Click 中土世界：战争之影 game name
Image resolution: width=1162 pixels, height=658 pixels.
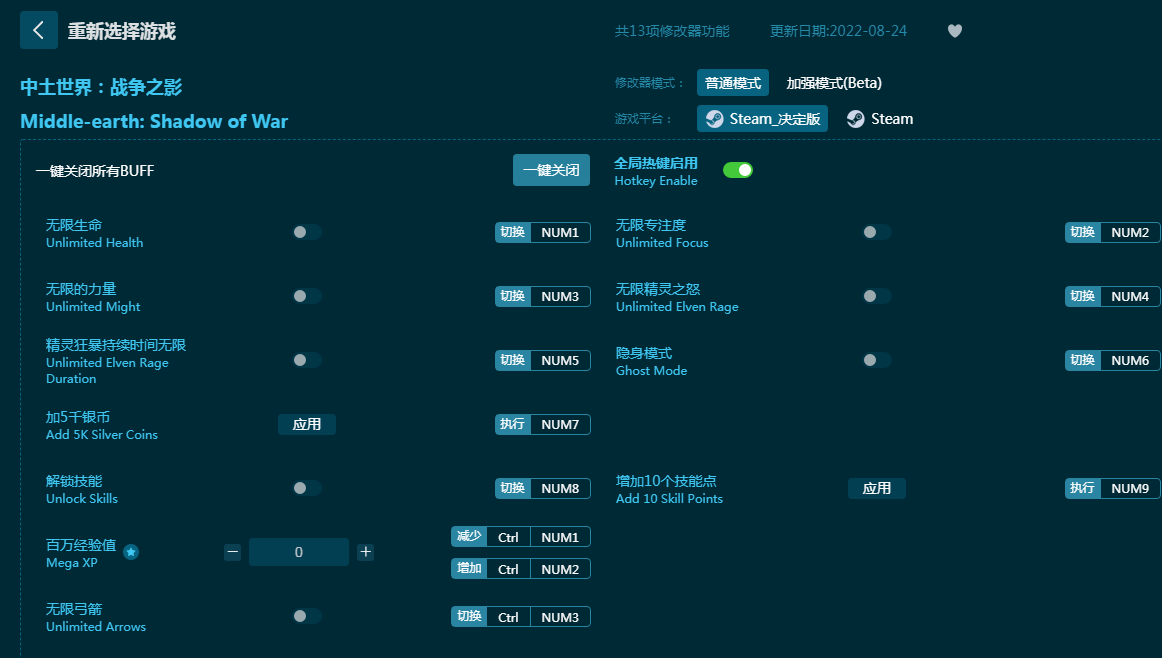pyautogui.click(x=101, y=87)
